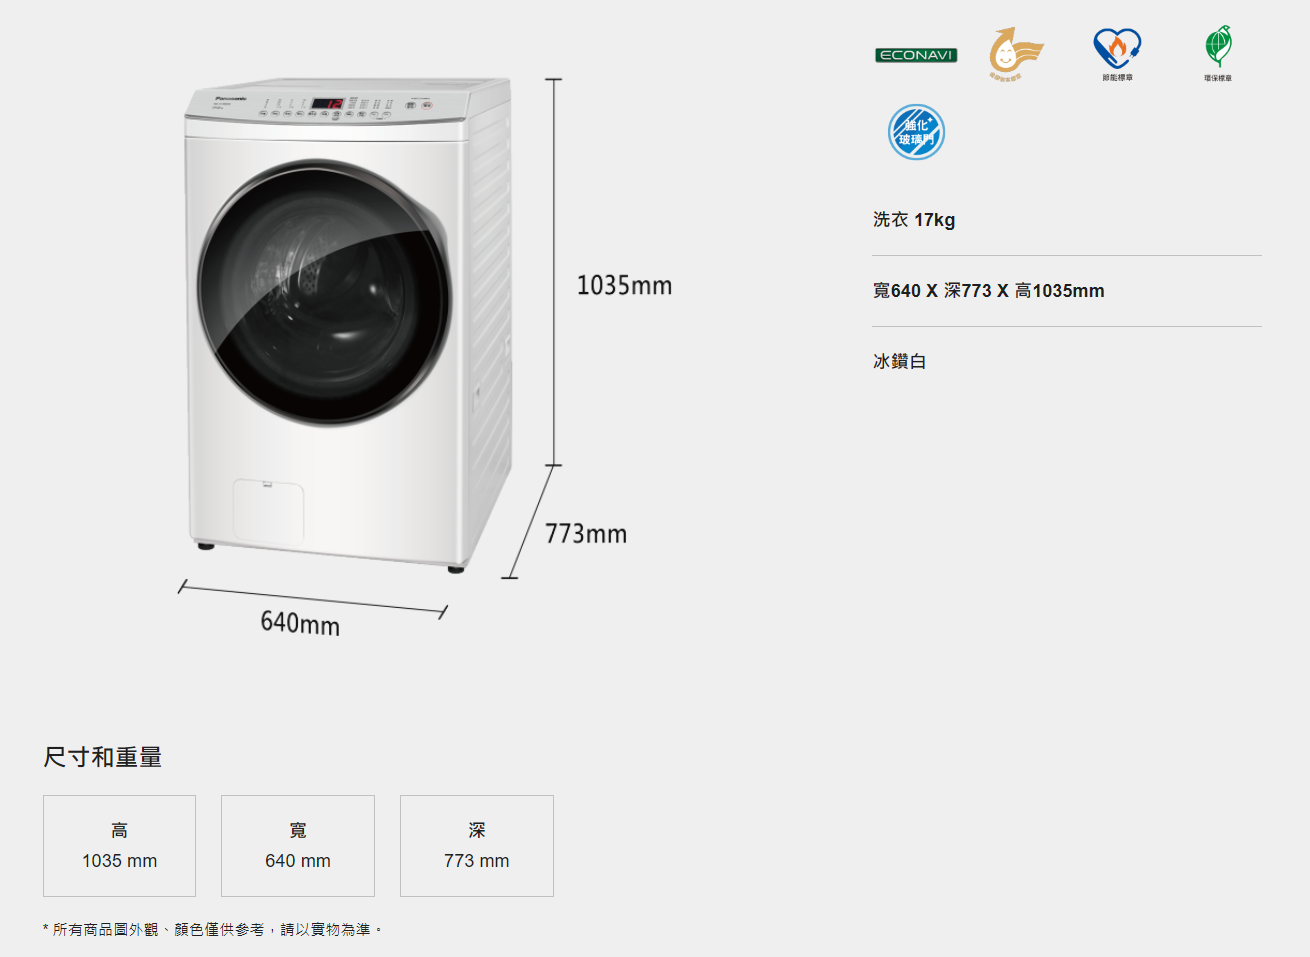Select the 640mm width label in diagram
Viewport: 1310px width, 957px height.
pyautogui.click(x=300, y=623)
